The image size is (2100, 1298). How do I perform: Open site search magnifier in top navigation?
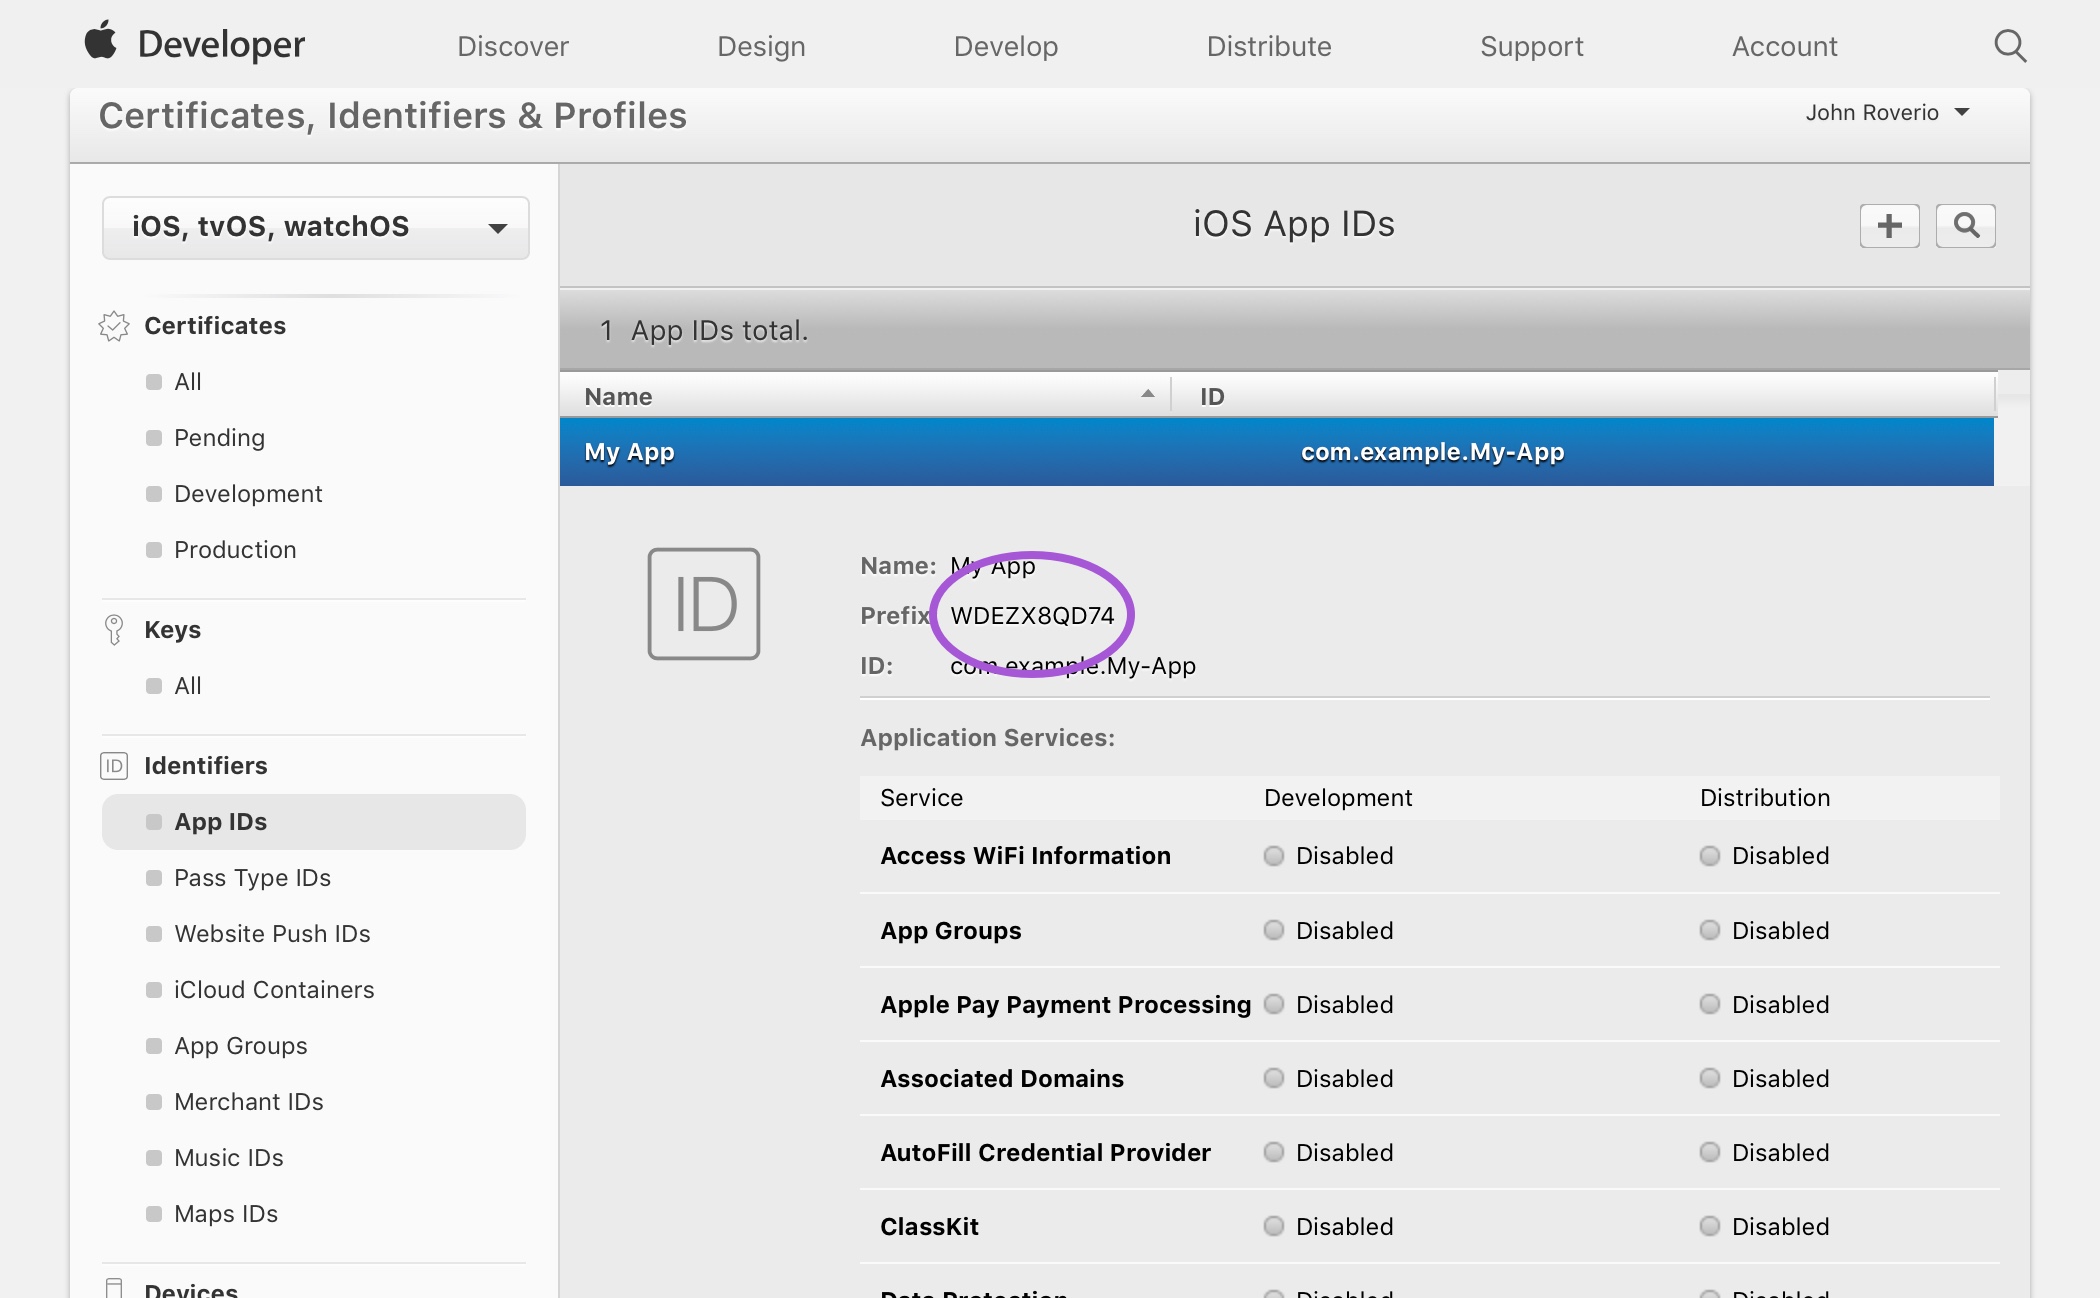pyautogui.click(x=2009, y=46)
